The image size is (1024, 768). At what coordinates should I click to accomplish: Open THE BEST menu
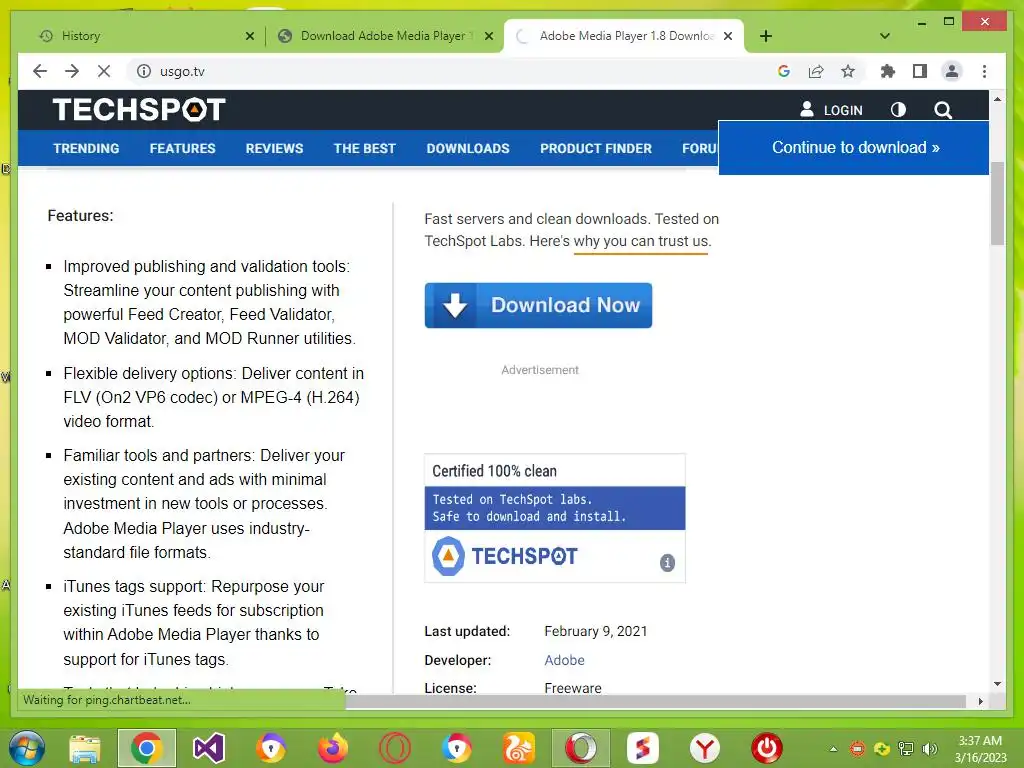(x=364, y=148)
